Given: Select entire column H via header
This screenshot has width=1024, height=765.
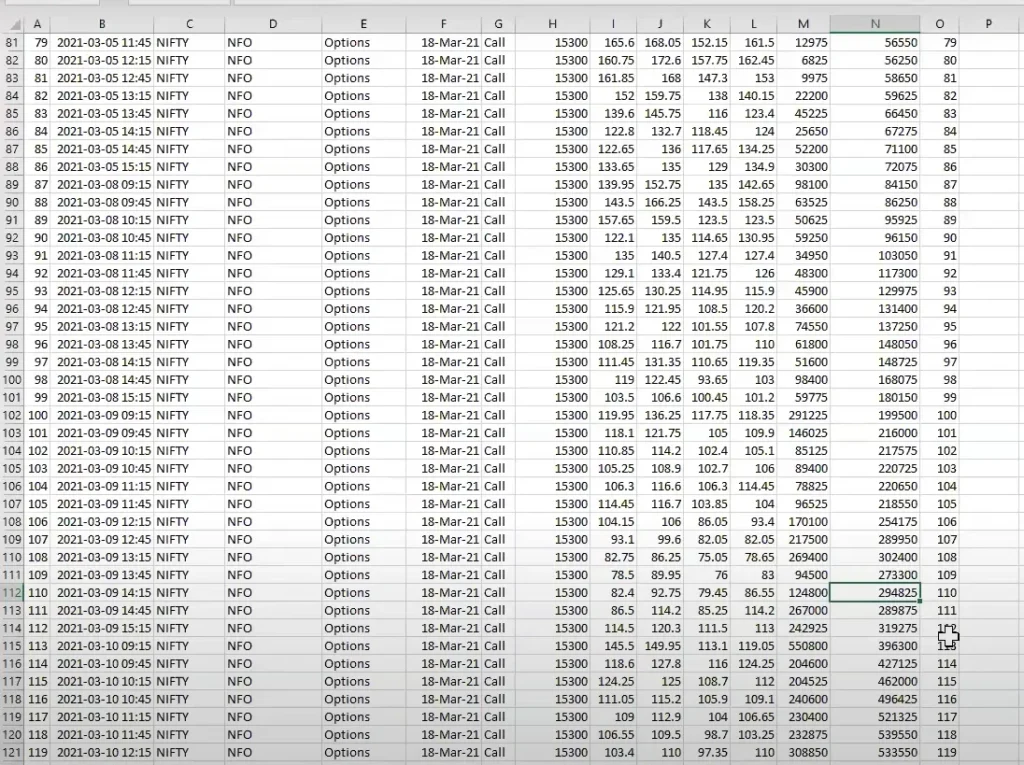Looking at the screenshot, I should [553, 23].
